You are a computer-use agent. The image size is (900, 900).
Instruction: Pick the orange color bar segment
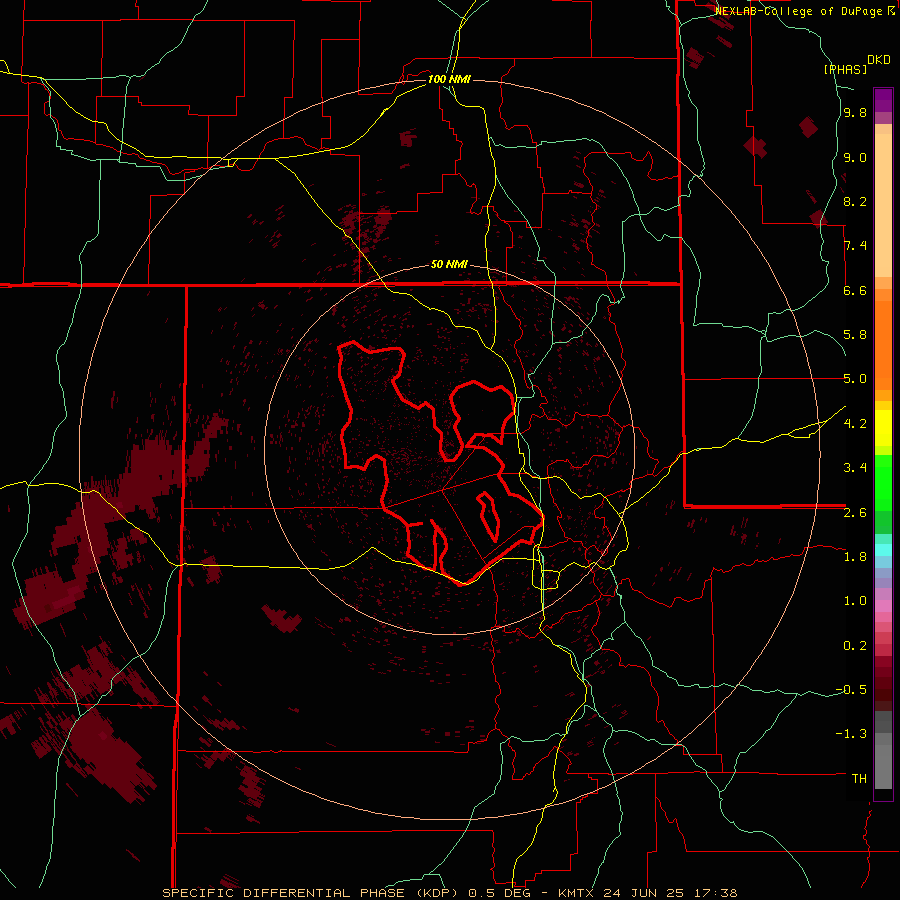[883, 346]
